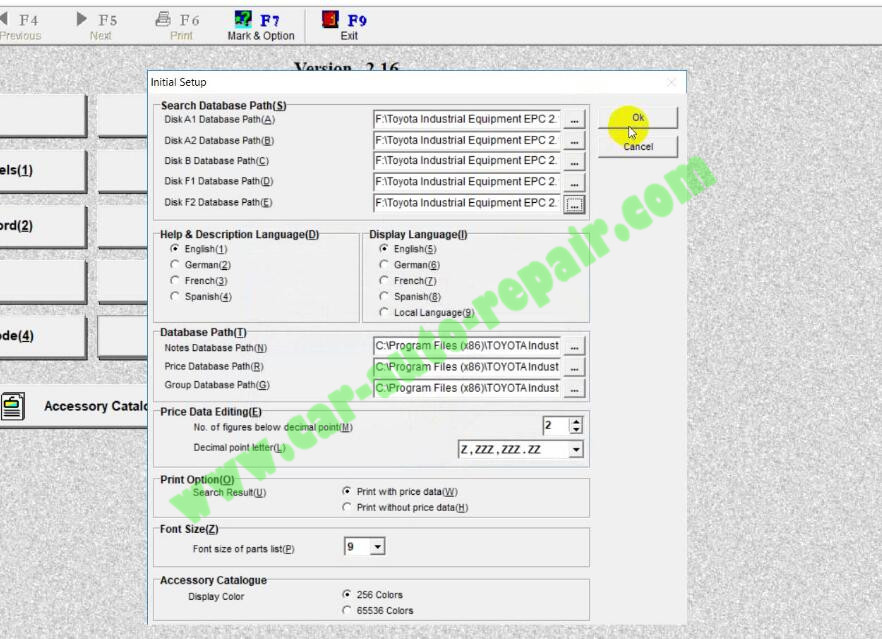This screenshot has width=882, height=639.
Task: Click the main window button ending in 'ode(4)'
Action: 43,336
